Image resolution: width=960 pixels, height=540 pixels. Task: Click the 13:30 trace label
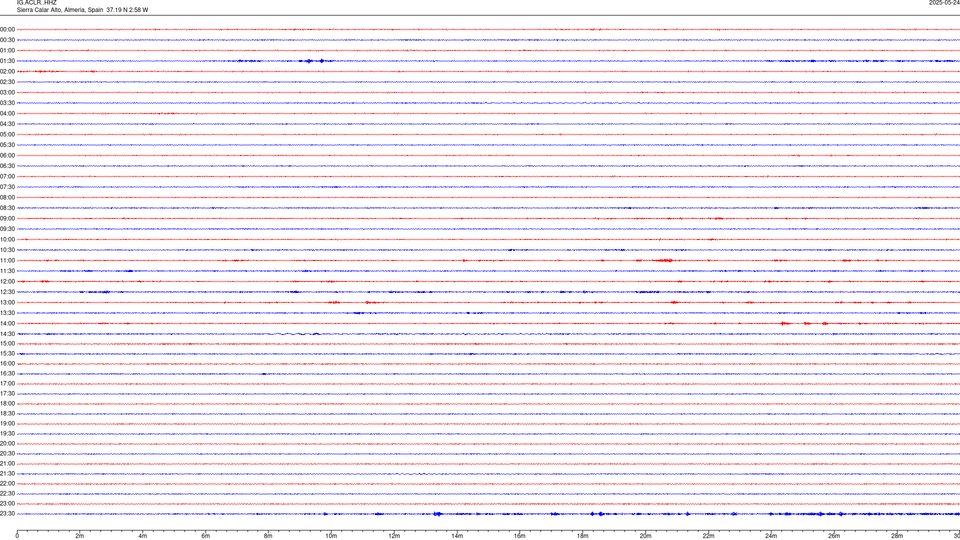tap(7, 313)
